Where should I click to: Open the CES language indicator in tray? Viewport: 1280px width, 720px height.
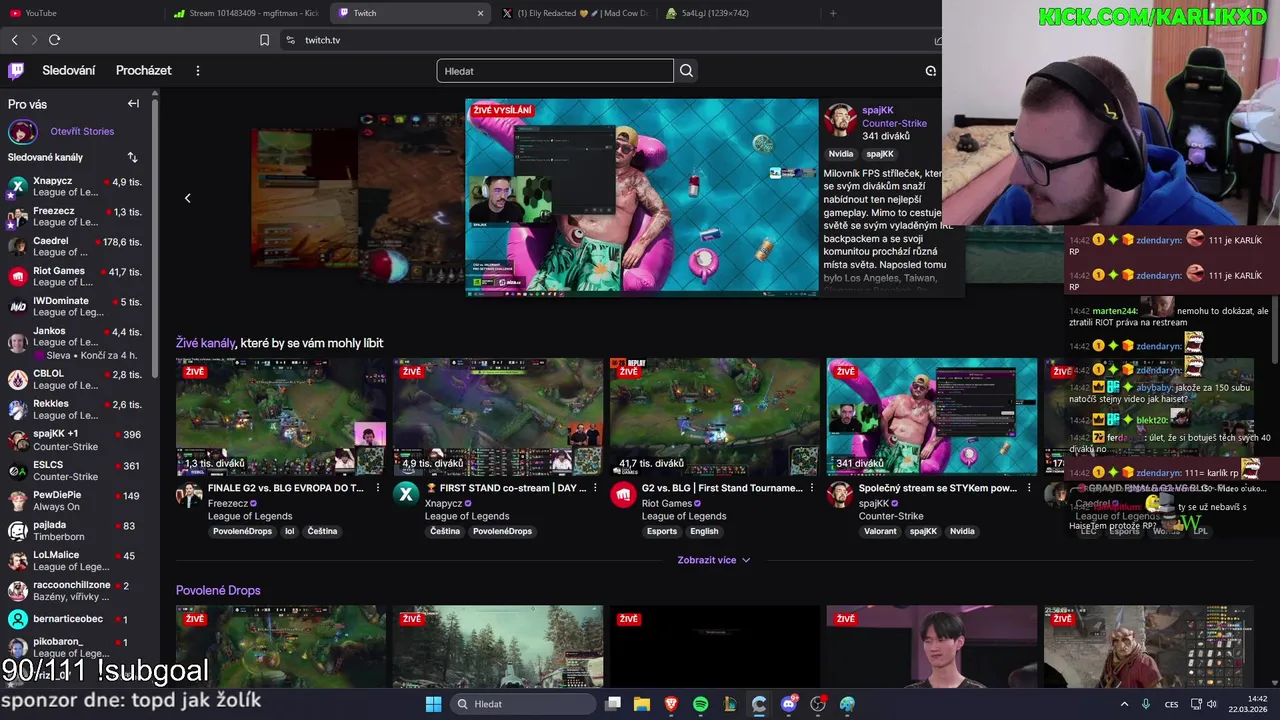click(x=1172, y=704)
